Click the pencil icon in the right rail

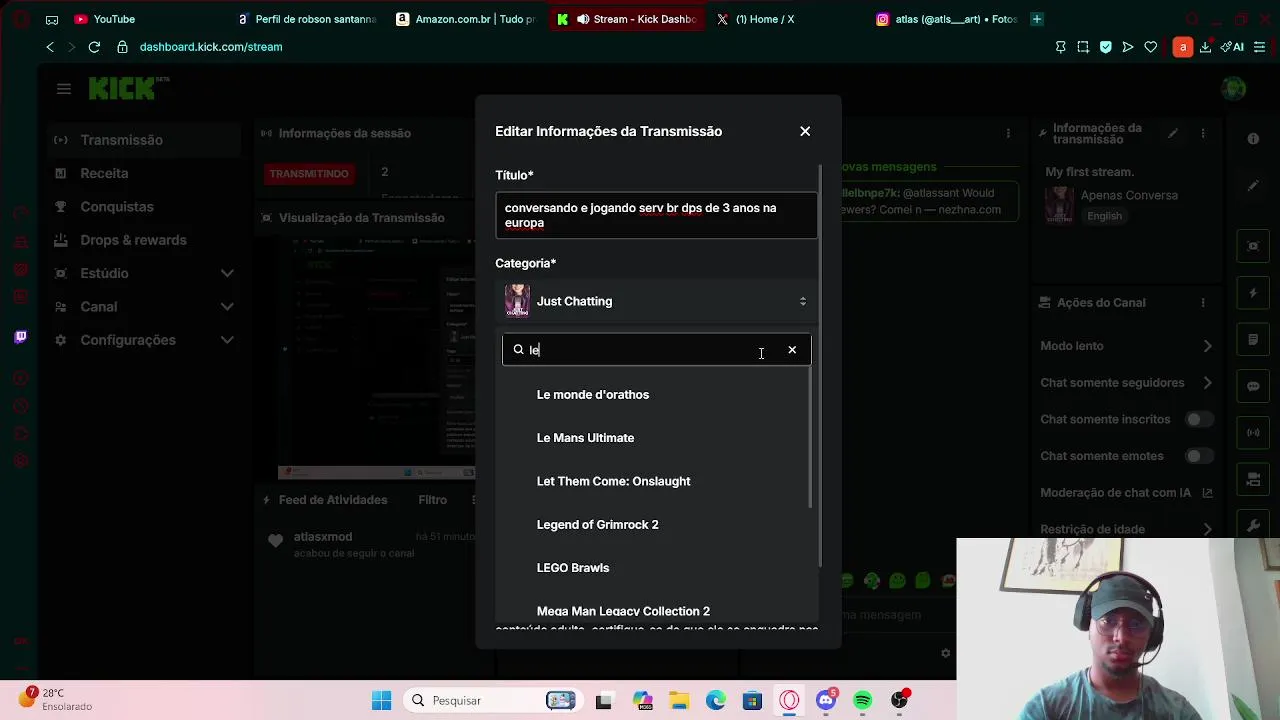point(1253,186)
